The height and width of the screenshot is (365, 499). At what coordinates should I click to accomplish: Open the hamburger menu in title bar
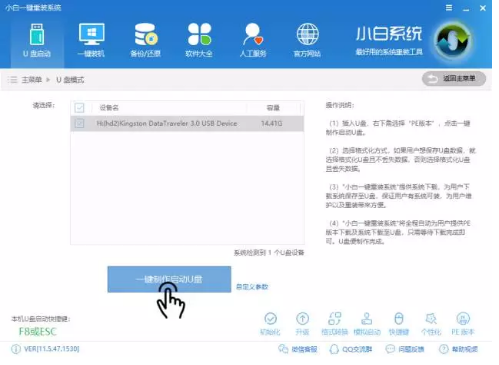click(449, 8)
